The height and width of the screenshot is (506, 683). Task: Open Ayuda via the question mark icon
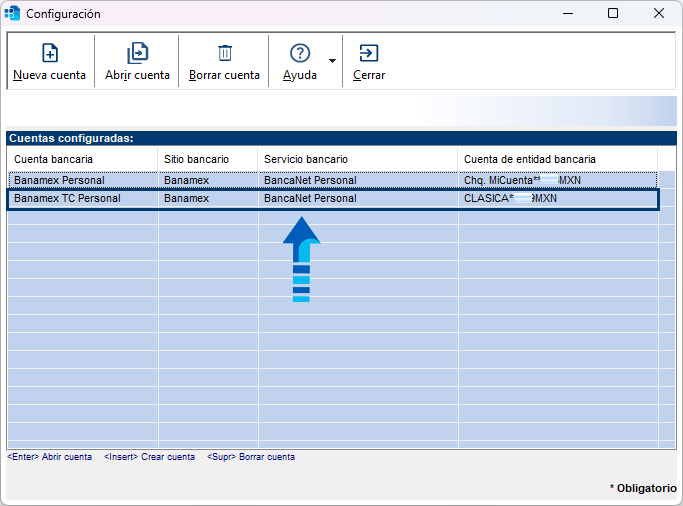[299, 54]
